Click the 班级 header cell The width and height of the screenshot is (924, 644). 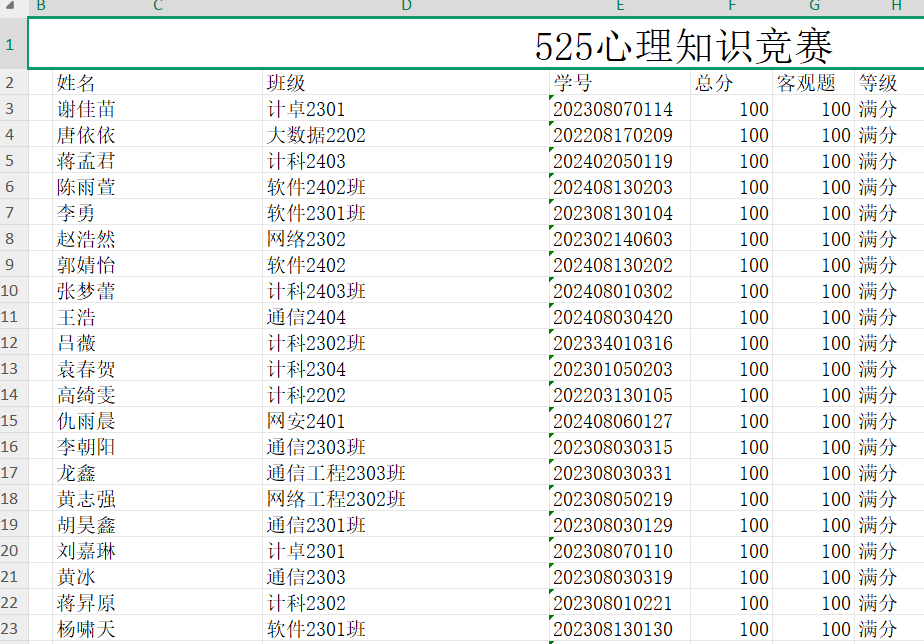coord(286,83)
